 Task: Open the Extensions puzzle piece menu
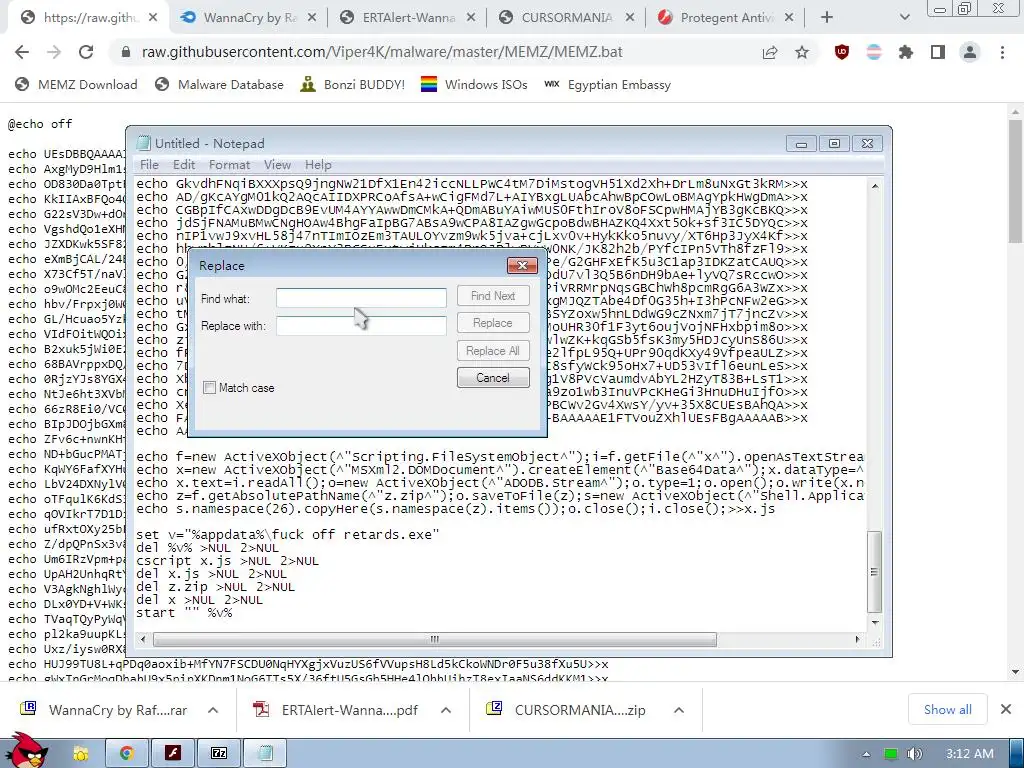click(906, 52)
